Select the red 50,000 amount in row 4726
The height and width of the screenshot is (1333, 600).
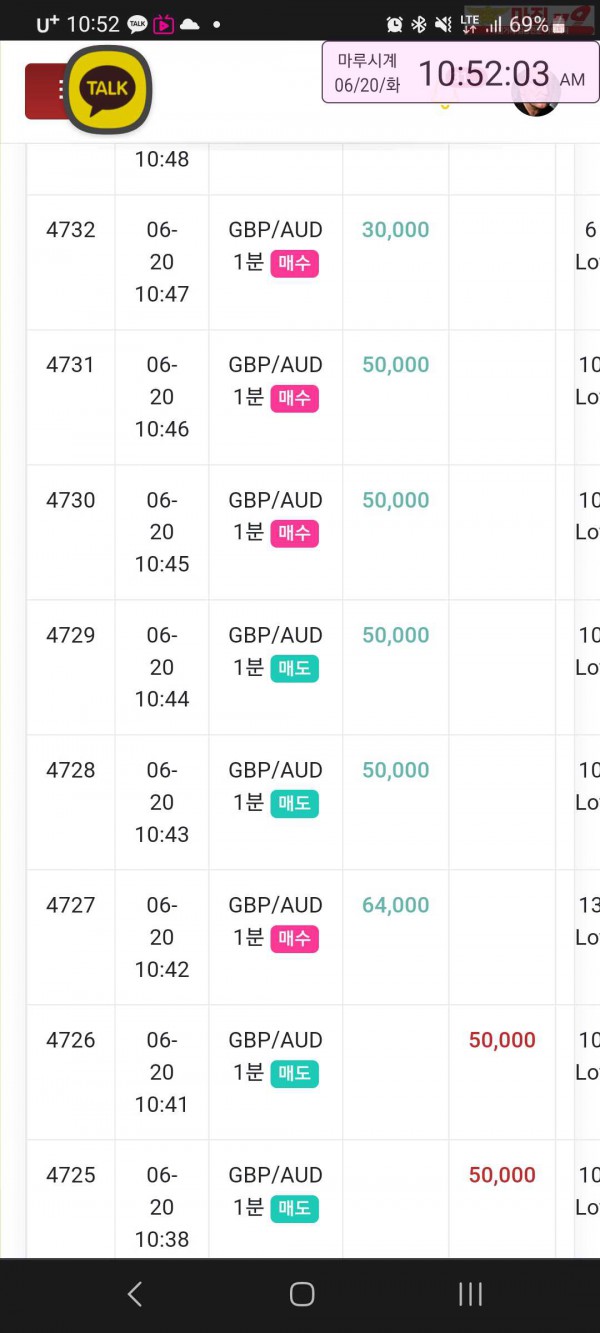502,1040
